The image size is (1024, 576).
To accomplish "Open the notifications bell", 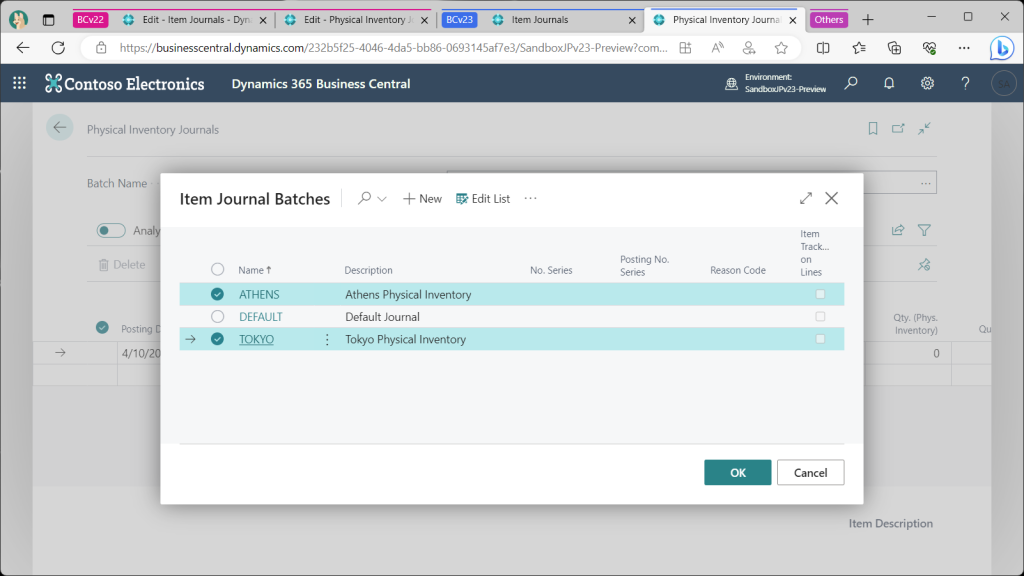I will [889, 83].
